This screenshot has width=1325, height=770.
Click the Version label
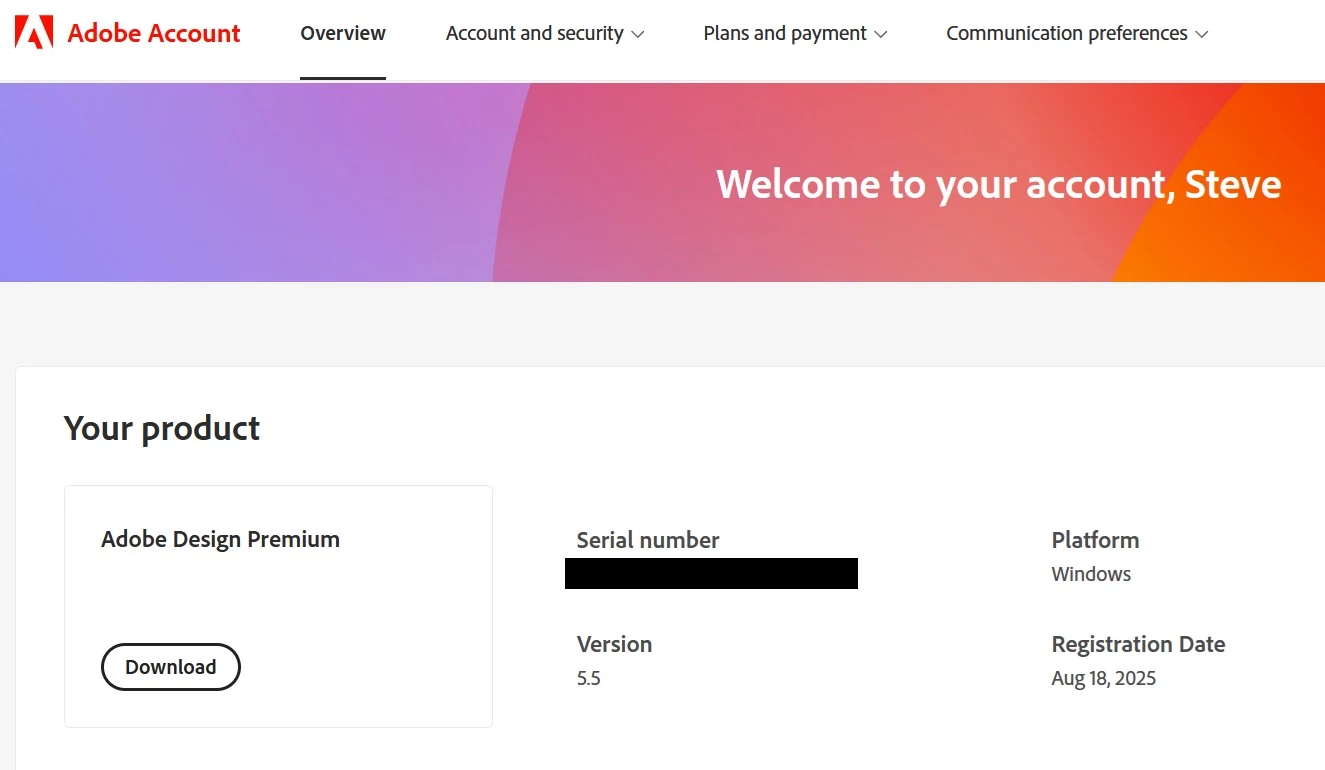point(614,644)
